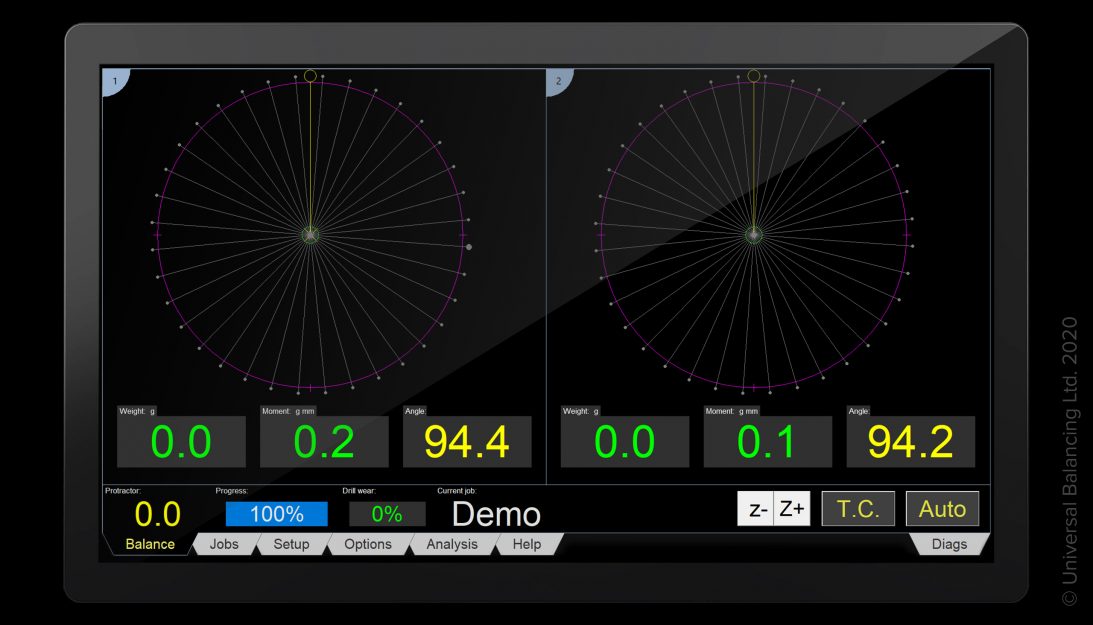Image resolution: width=1093 pixels, height=625 pixels.
Task: Select yellow circle marker atop plane 1 plot
Action: (x=310, y=75)
